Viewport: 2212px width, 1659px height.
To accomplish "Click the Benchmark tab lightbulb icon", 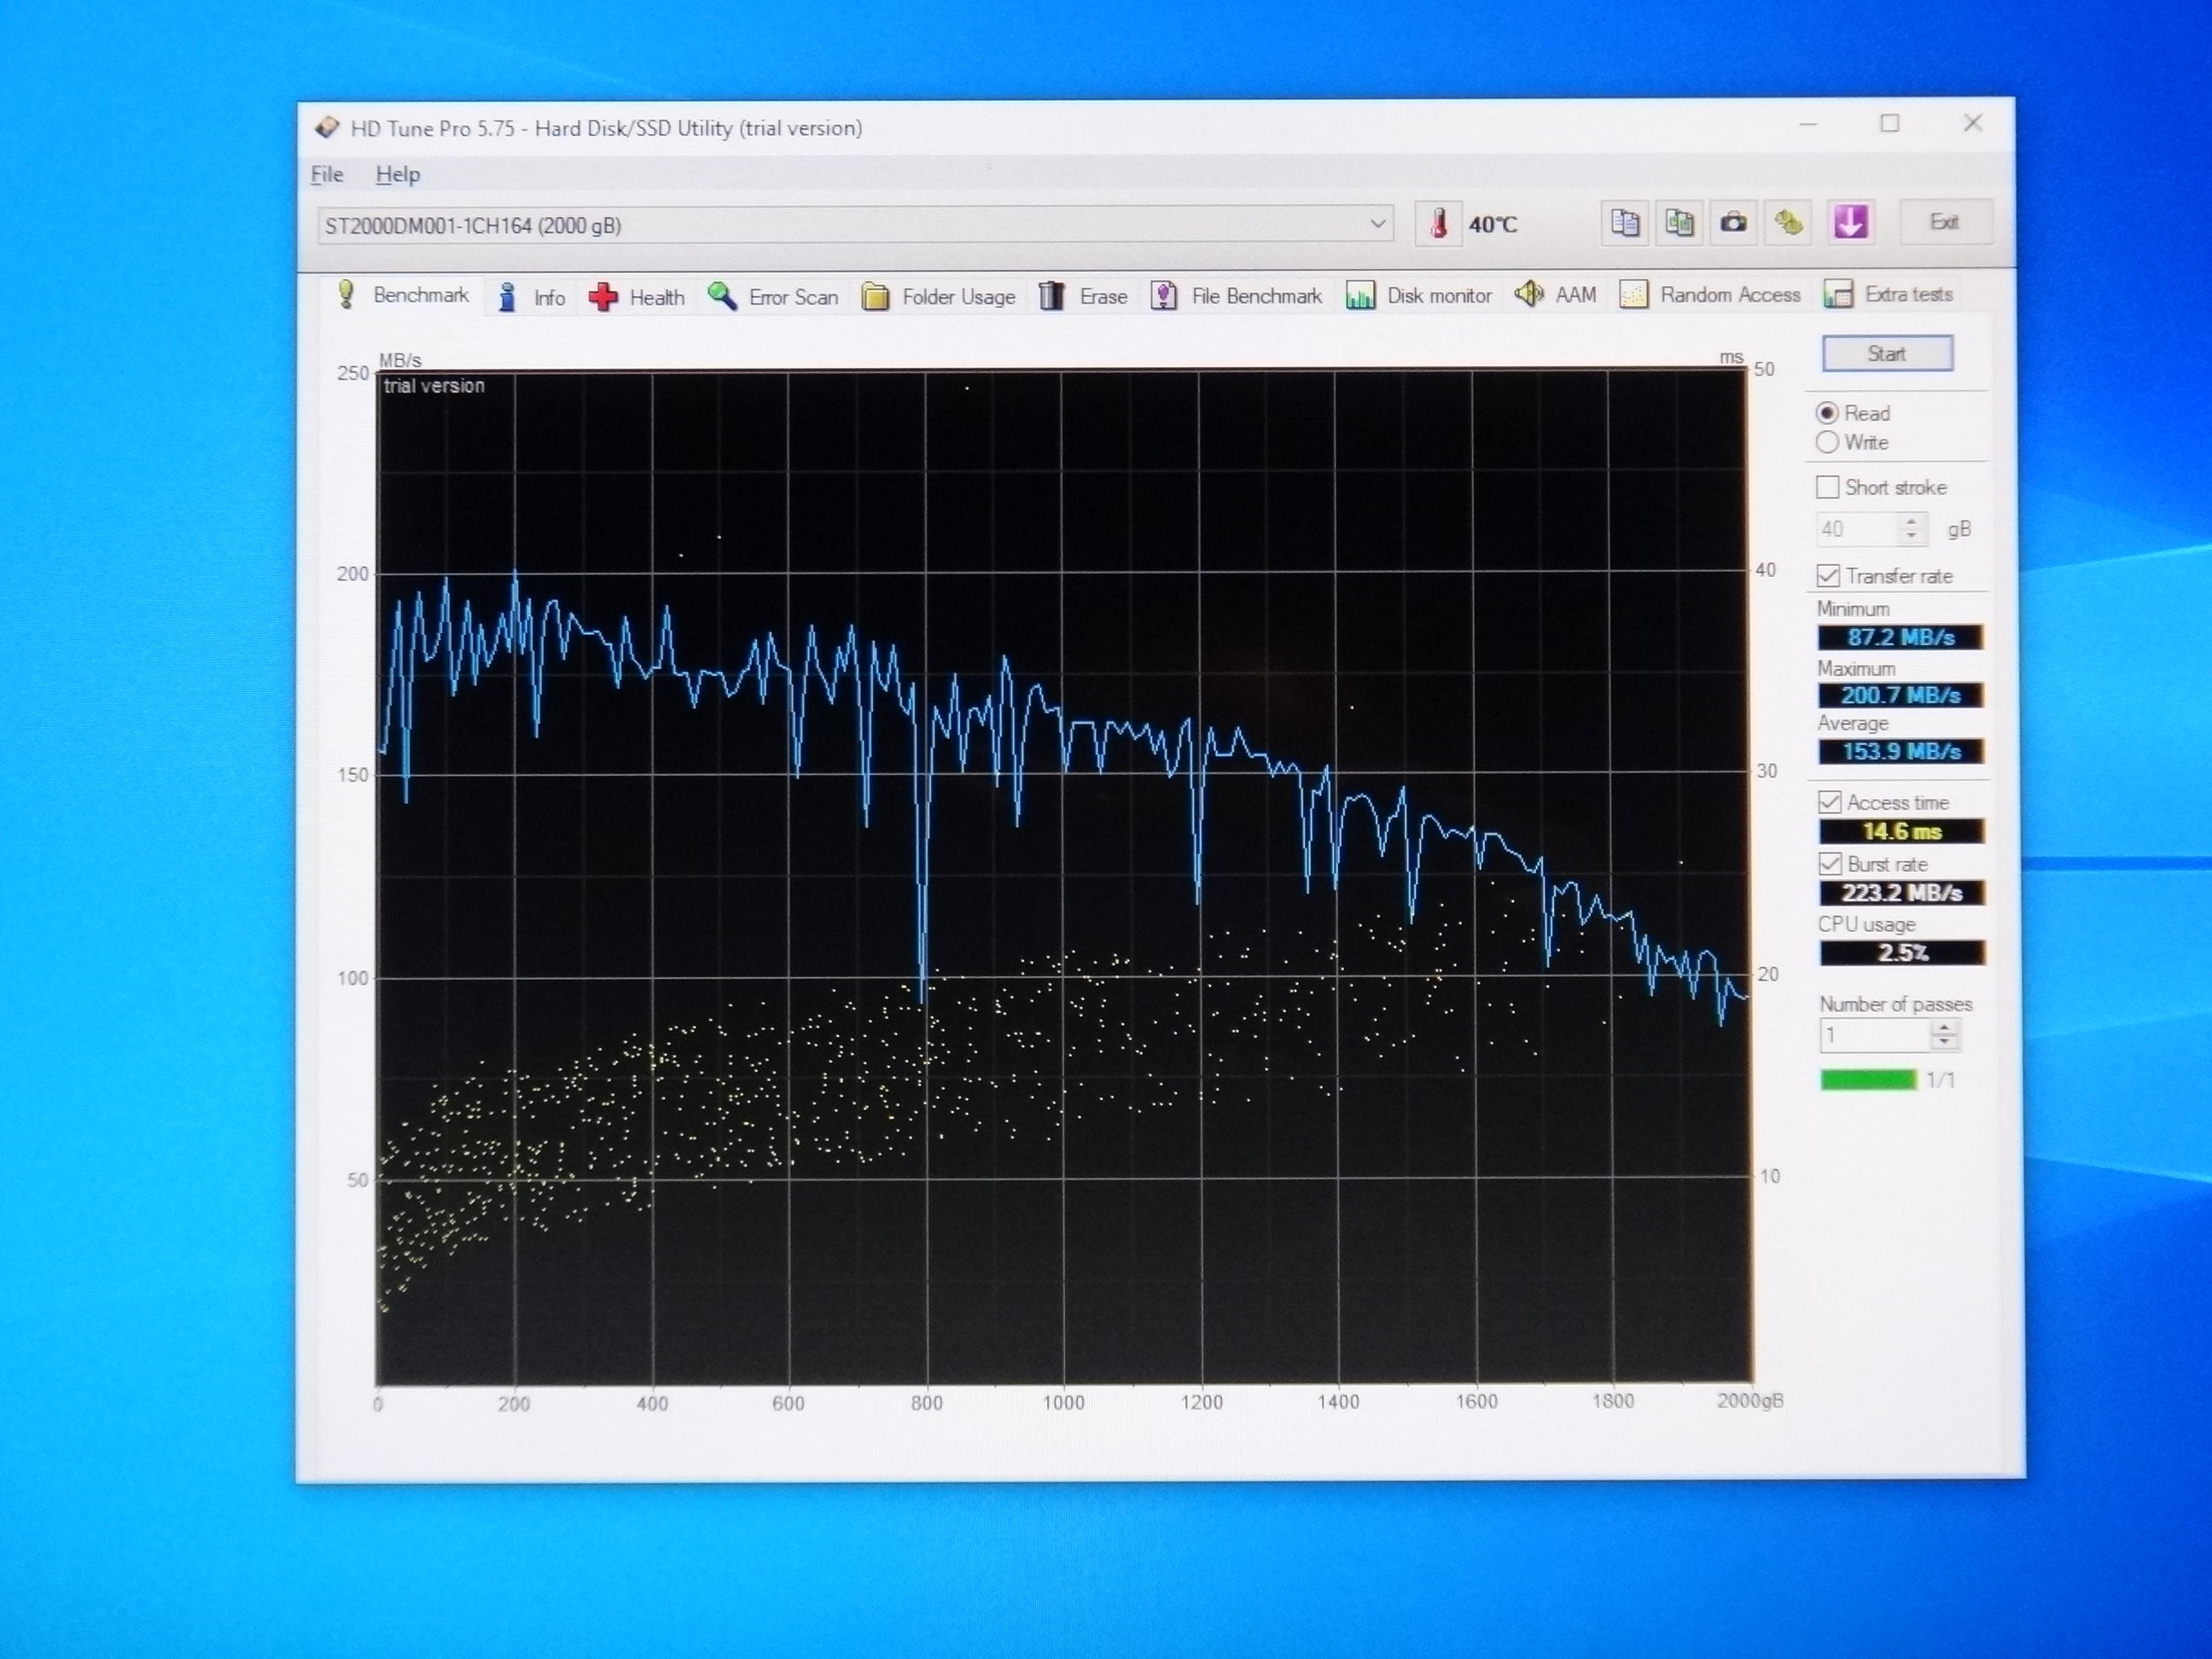I will coord(346,294).
